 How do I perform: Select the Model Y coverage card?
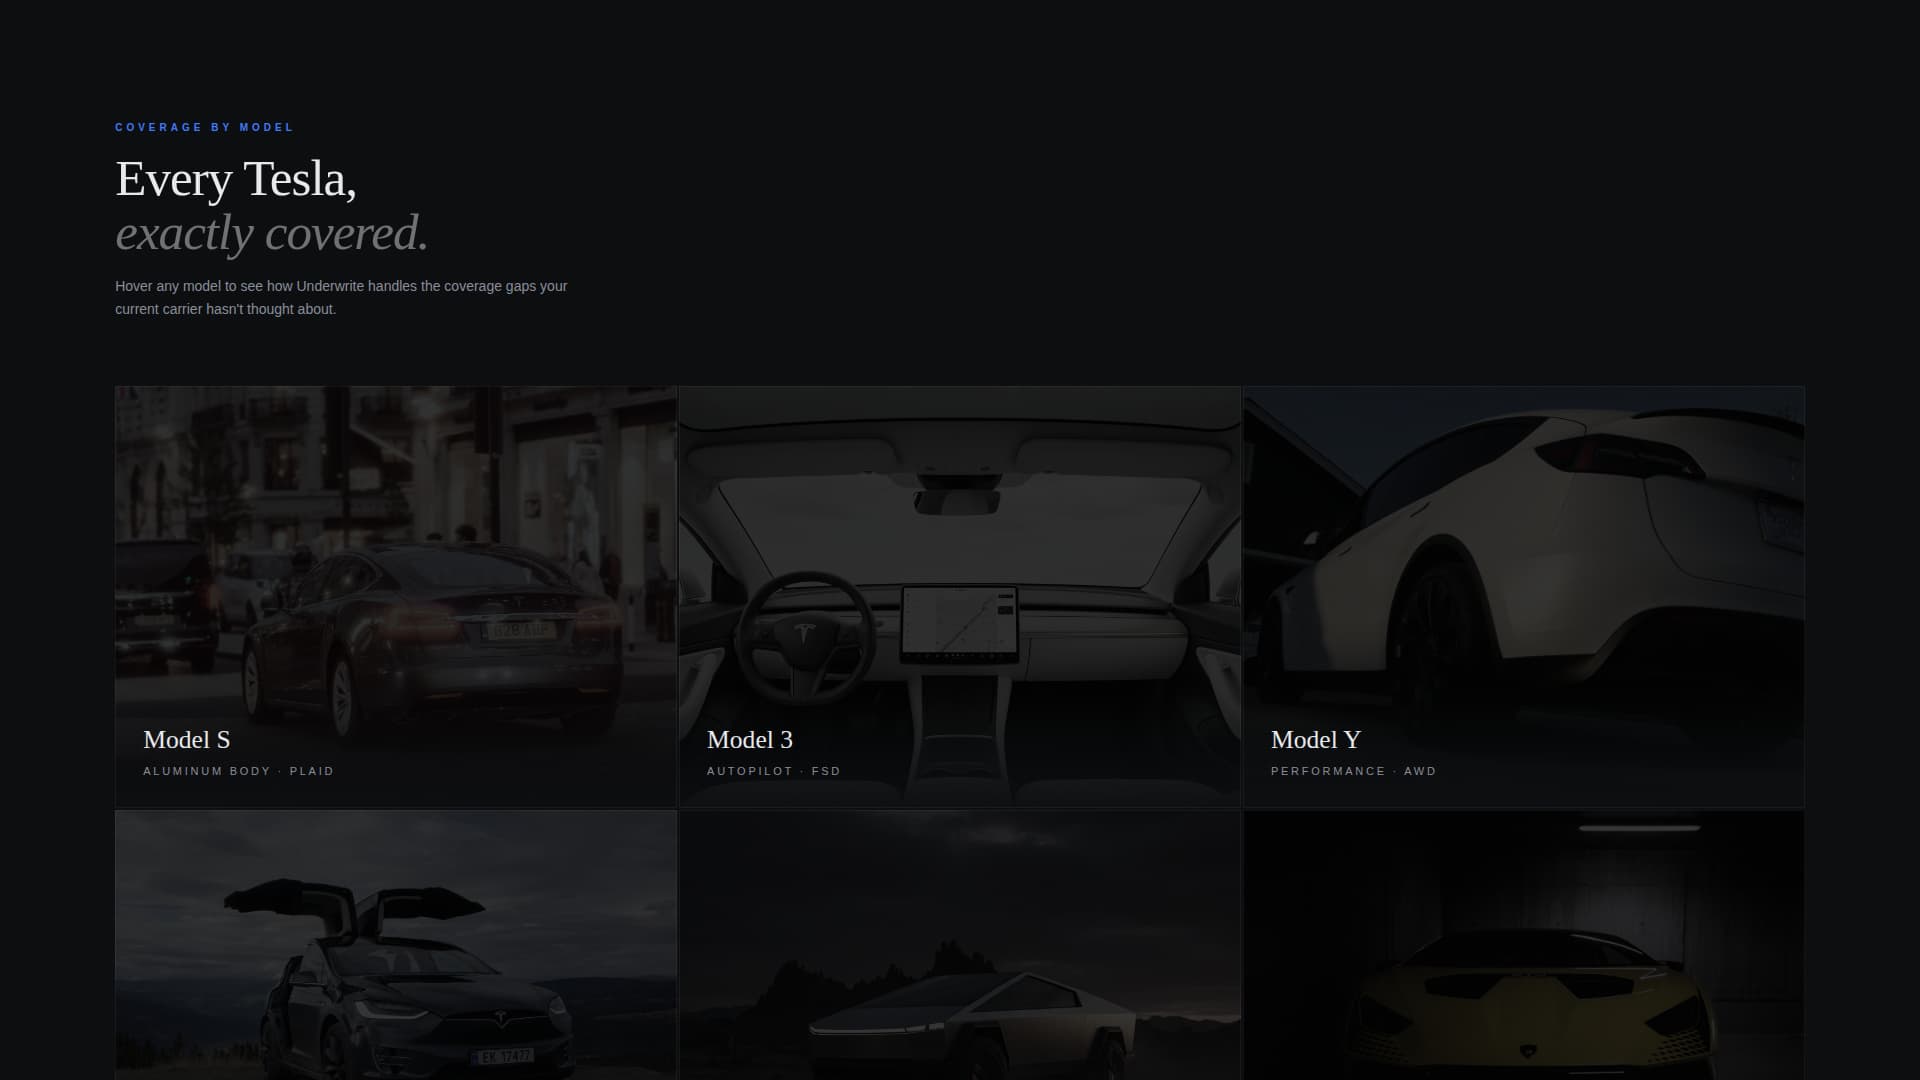[1524, 597]
